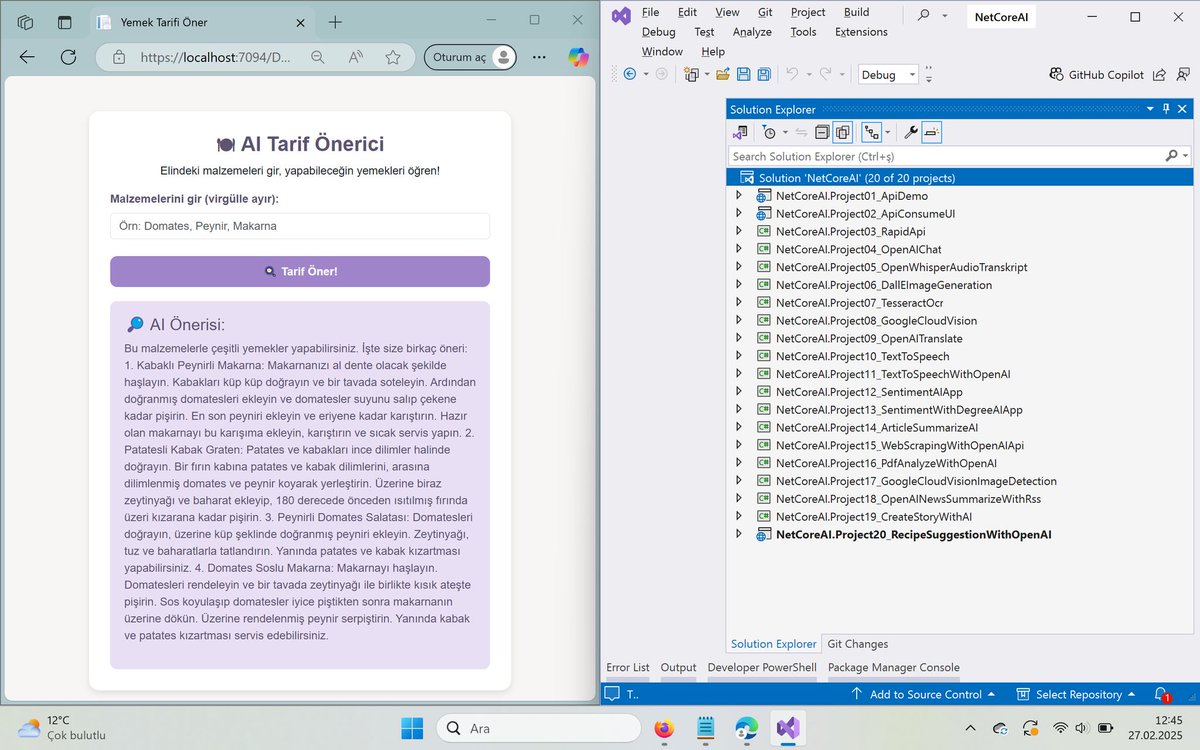1200x750 pixels.
Task: Click Navigate Backward arrow in Visual Studio toolbar
Action: (x=630, y=74)
